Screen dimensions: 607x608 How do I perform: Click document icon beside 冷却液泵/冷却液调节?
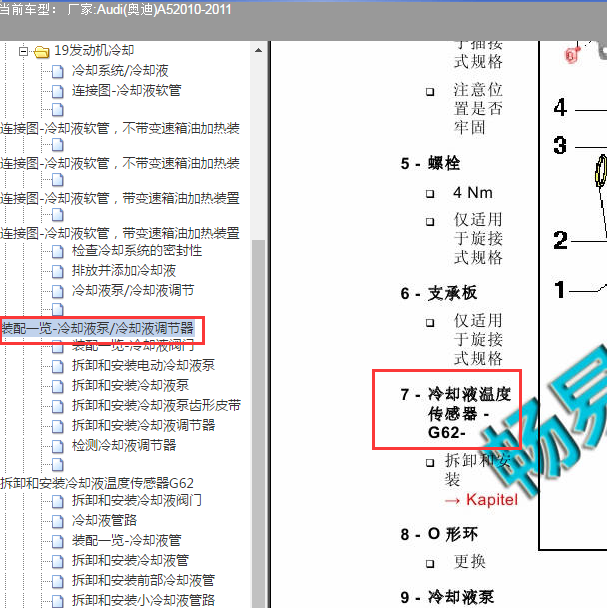click(x=58, y=291)
